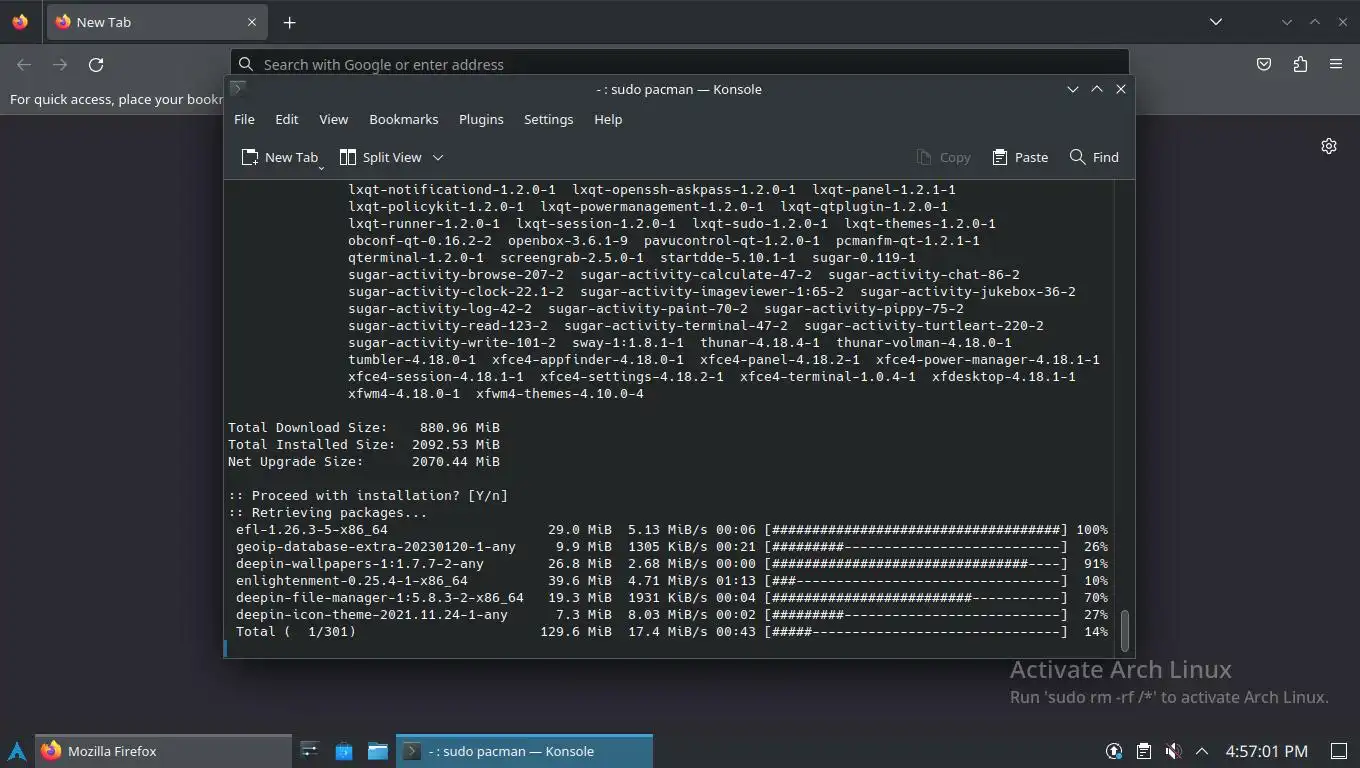This screenshot has height=768, width=1360.
Task: Close the Firefox window
Action: coord(1343,22)
